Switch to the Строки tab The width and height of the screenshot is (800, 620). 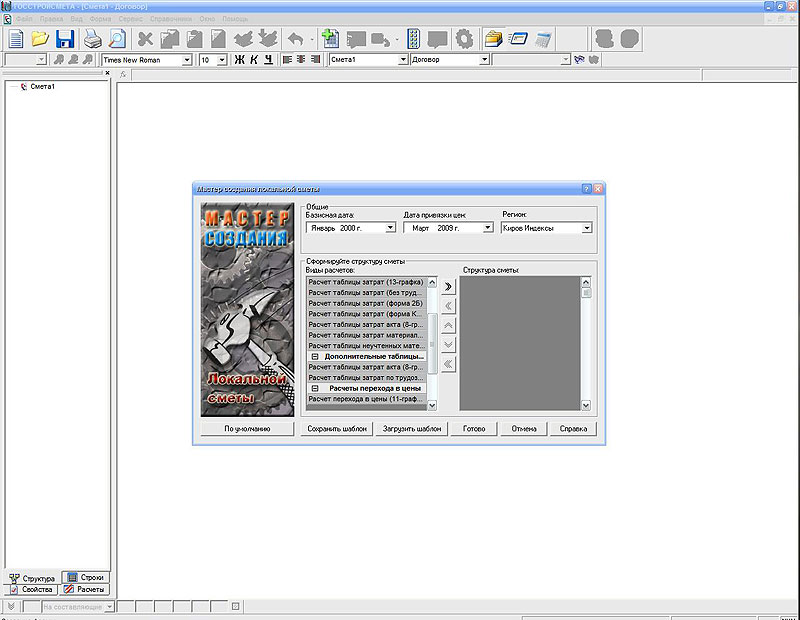tap(84, 578)
